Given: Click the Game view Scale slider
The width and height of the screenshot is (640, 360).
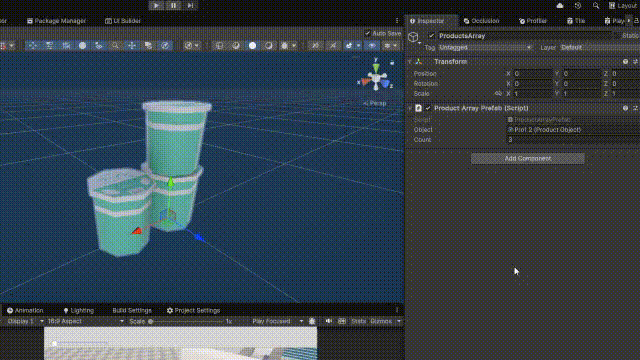Looking at the screenshot, I should 186,322.
